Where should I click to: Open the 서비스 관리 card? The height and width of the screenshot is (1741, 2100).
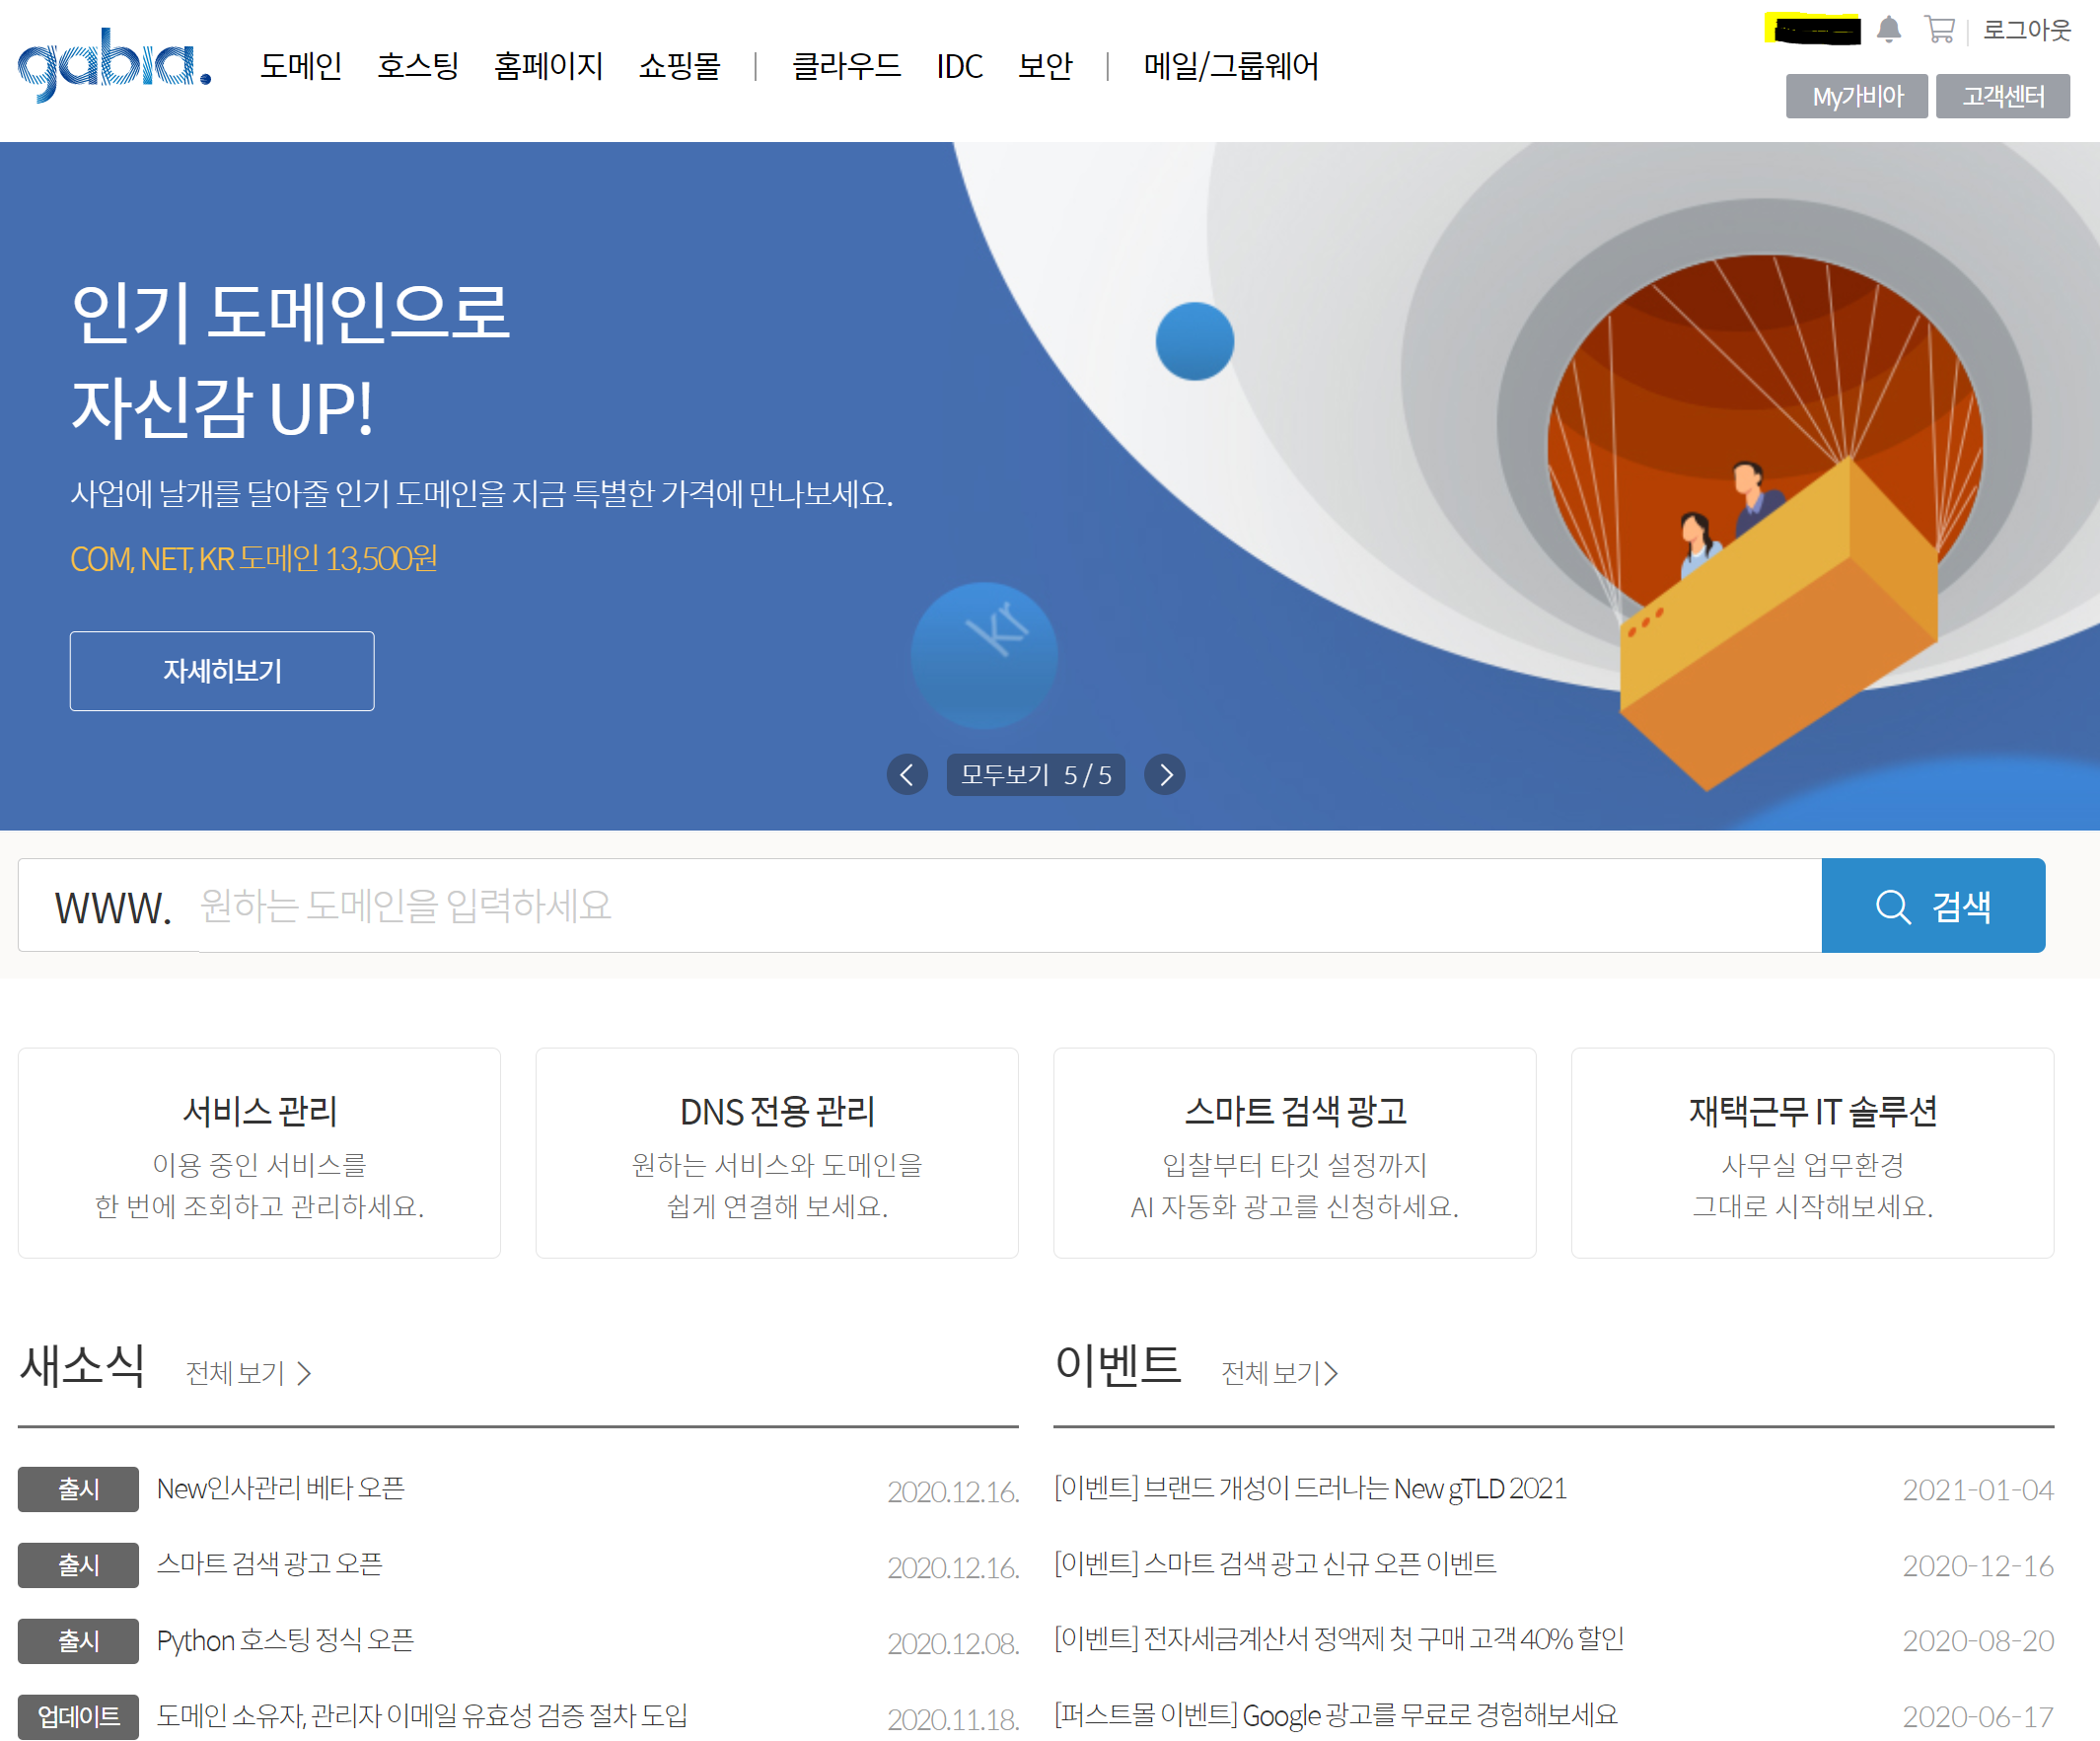click(258, 1152)
